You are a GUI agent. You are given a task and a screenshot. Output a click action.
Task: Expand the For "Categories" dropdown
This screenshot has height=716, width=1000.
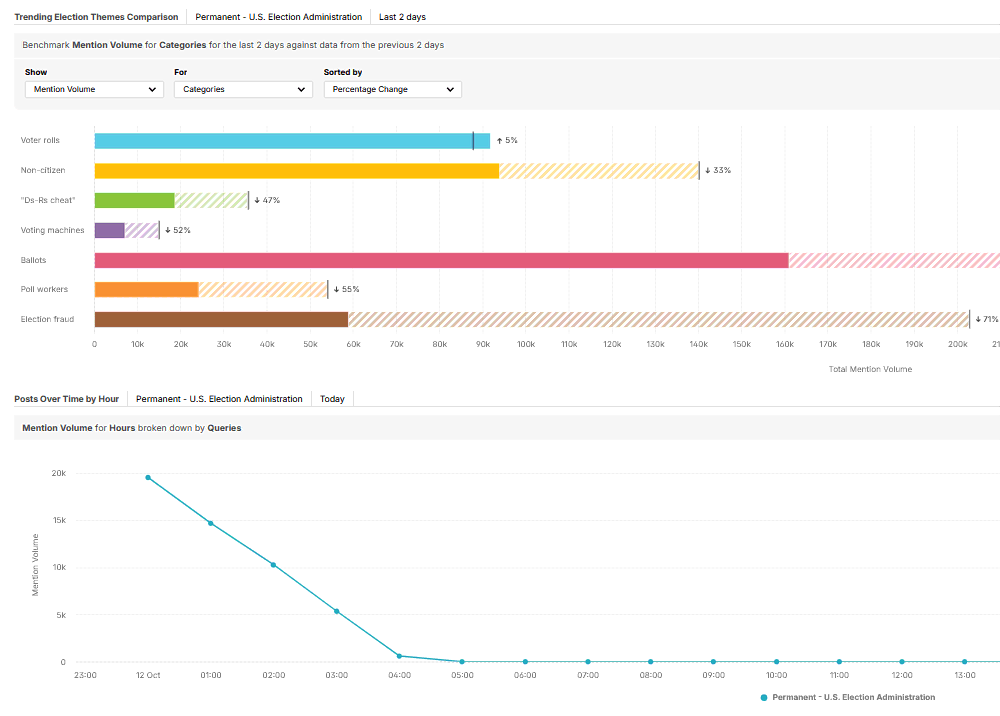click(x=243, y=89)
